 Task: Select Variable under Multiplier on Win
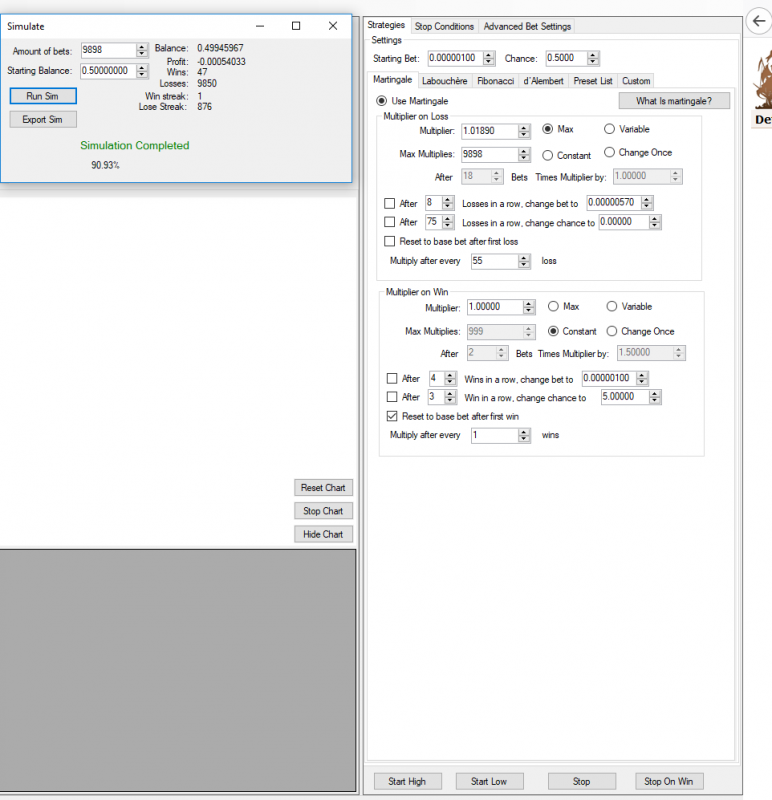click(612, 306)
